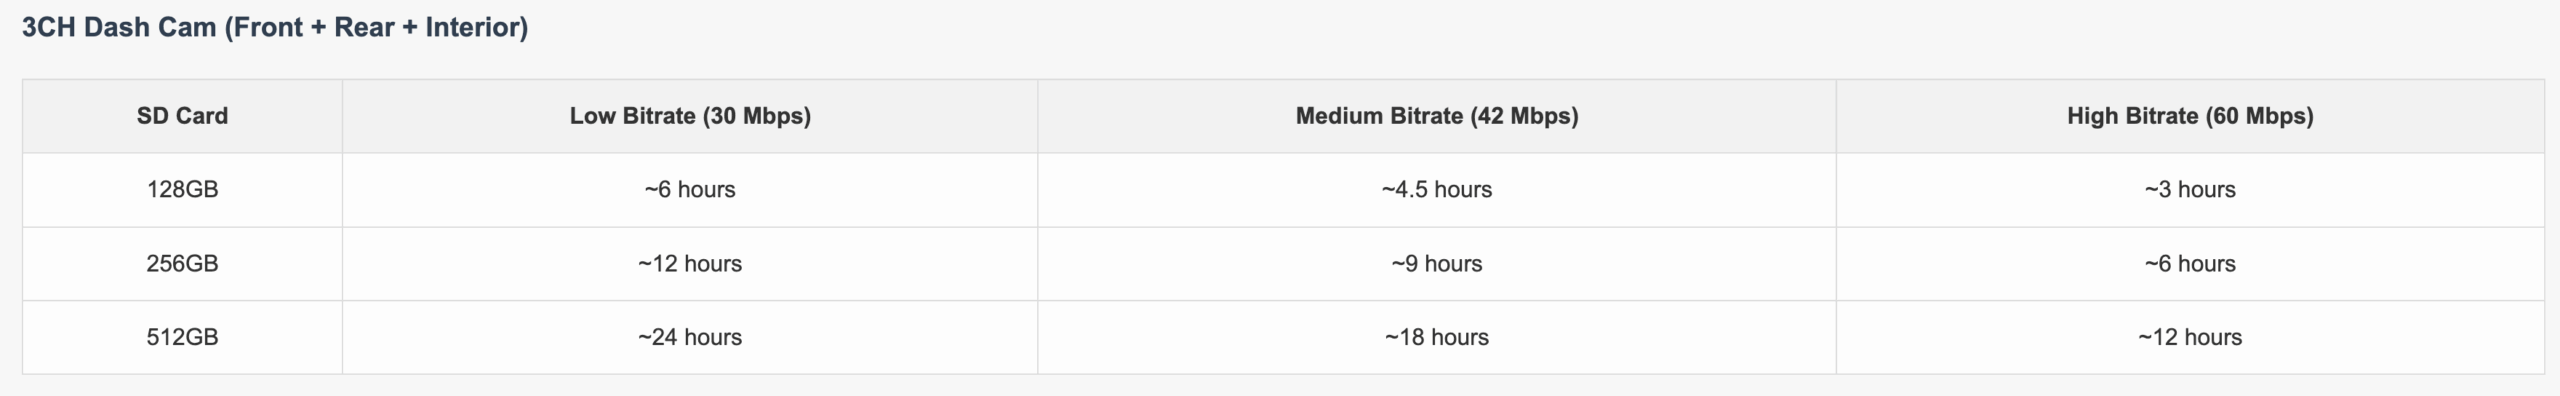Click the Medium Bitrate (42 Mbps) header
This screenshot has height=396, width=2560.
pos(1437,116)
